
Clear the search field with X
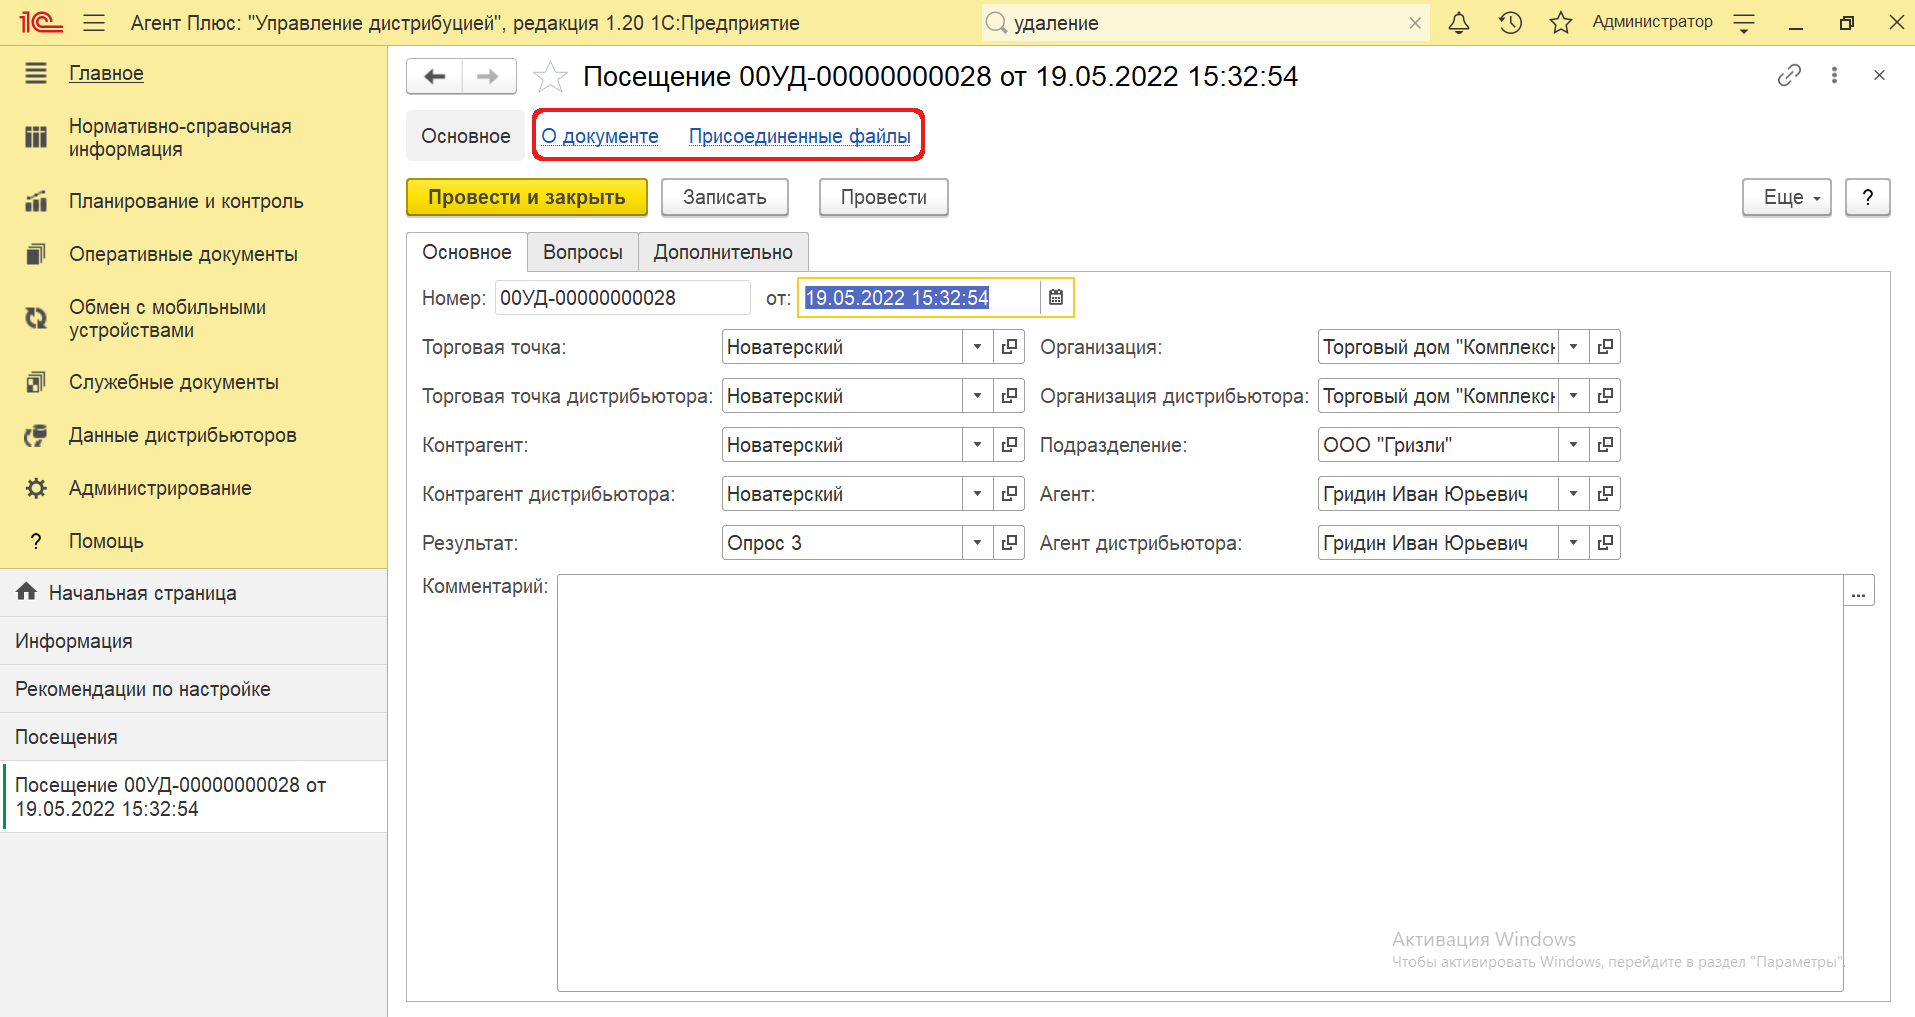coord(1415,23)
